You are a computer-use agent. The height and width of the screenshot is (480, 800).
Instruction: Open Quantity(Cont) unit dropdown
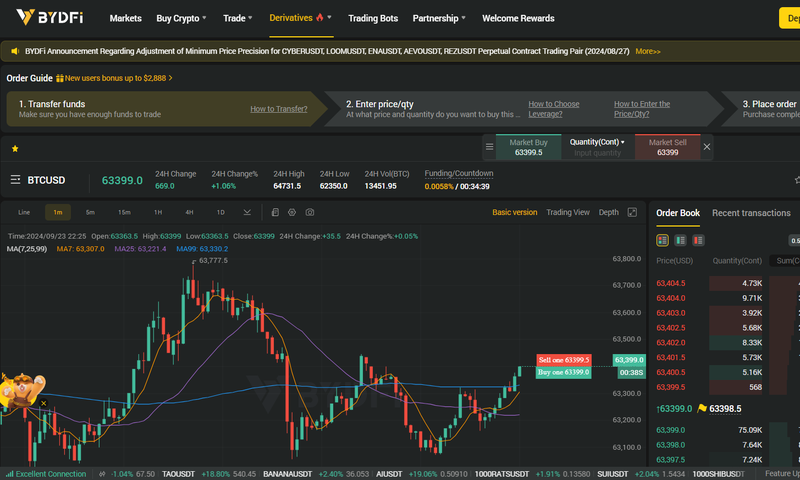point(597,142)
